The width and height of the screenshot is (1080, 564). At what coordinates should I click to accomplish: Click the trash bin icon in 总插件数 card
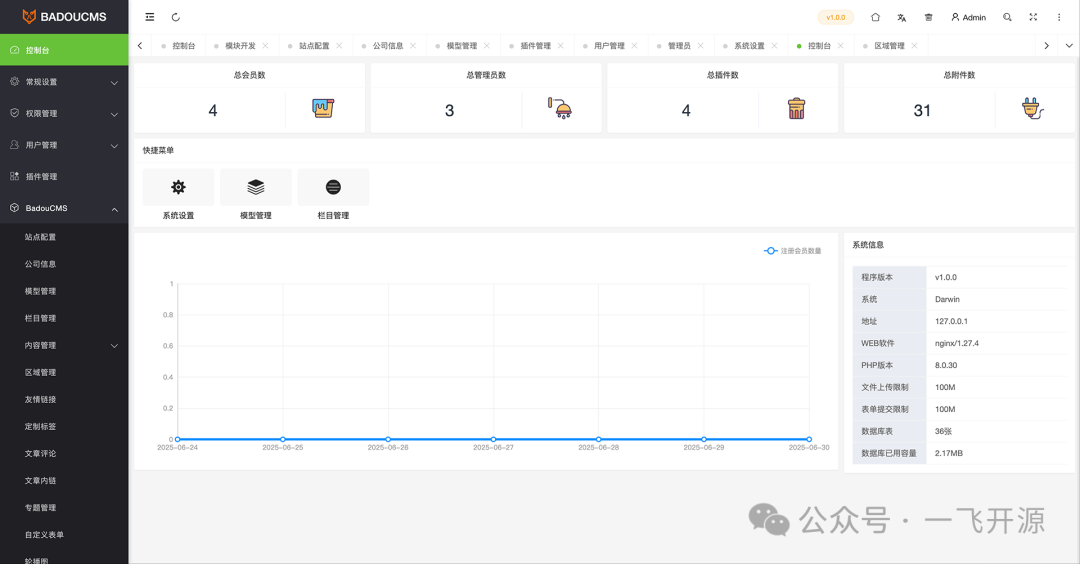796,108
